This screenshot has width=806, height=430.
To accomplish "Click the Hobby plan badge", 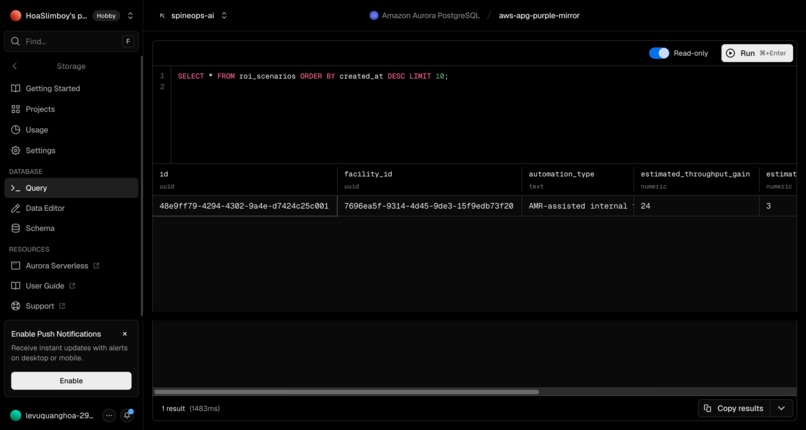I will click(x=106, y=15).
